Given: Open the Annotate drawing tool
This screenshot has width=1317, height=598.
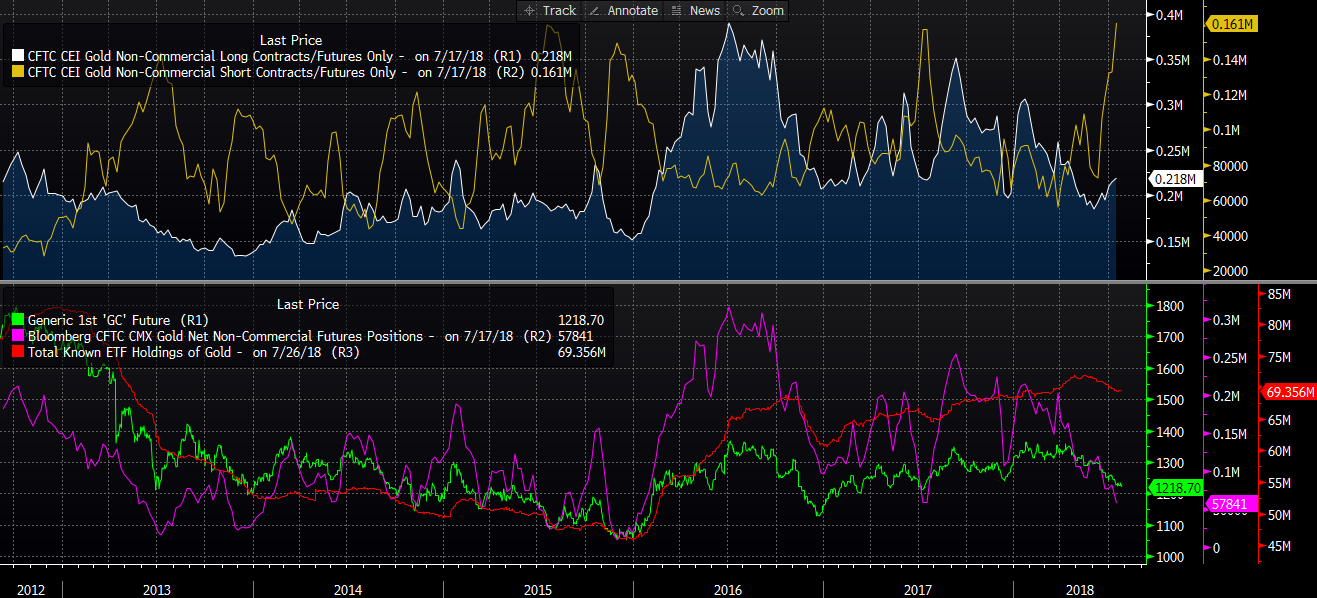Looking at the screenshot, I should [624, 10].
